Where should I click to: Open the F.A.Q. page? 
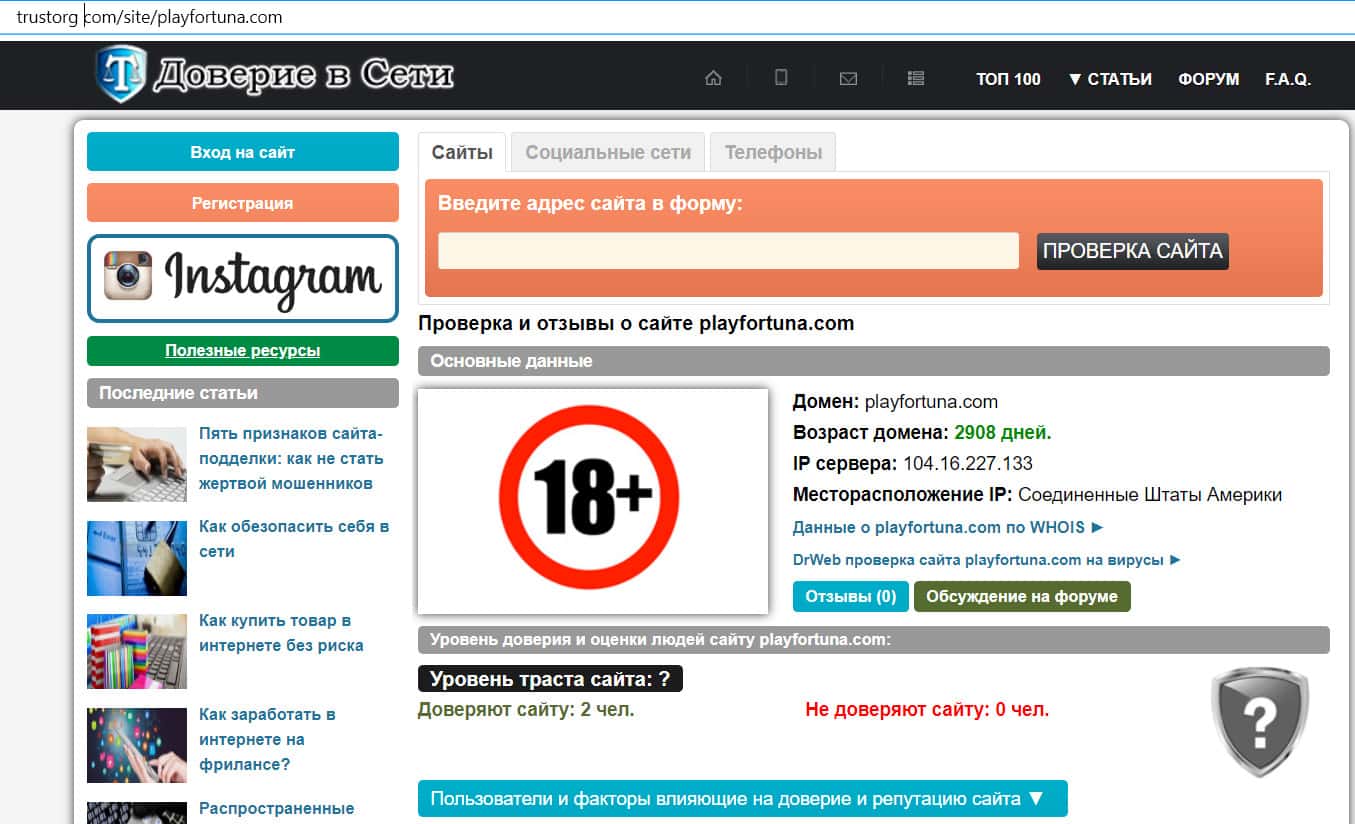pos(1288,79)
